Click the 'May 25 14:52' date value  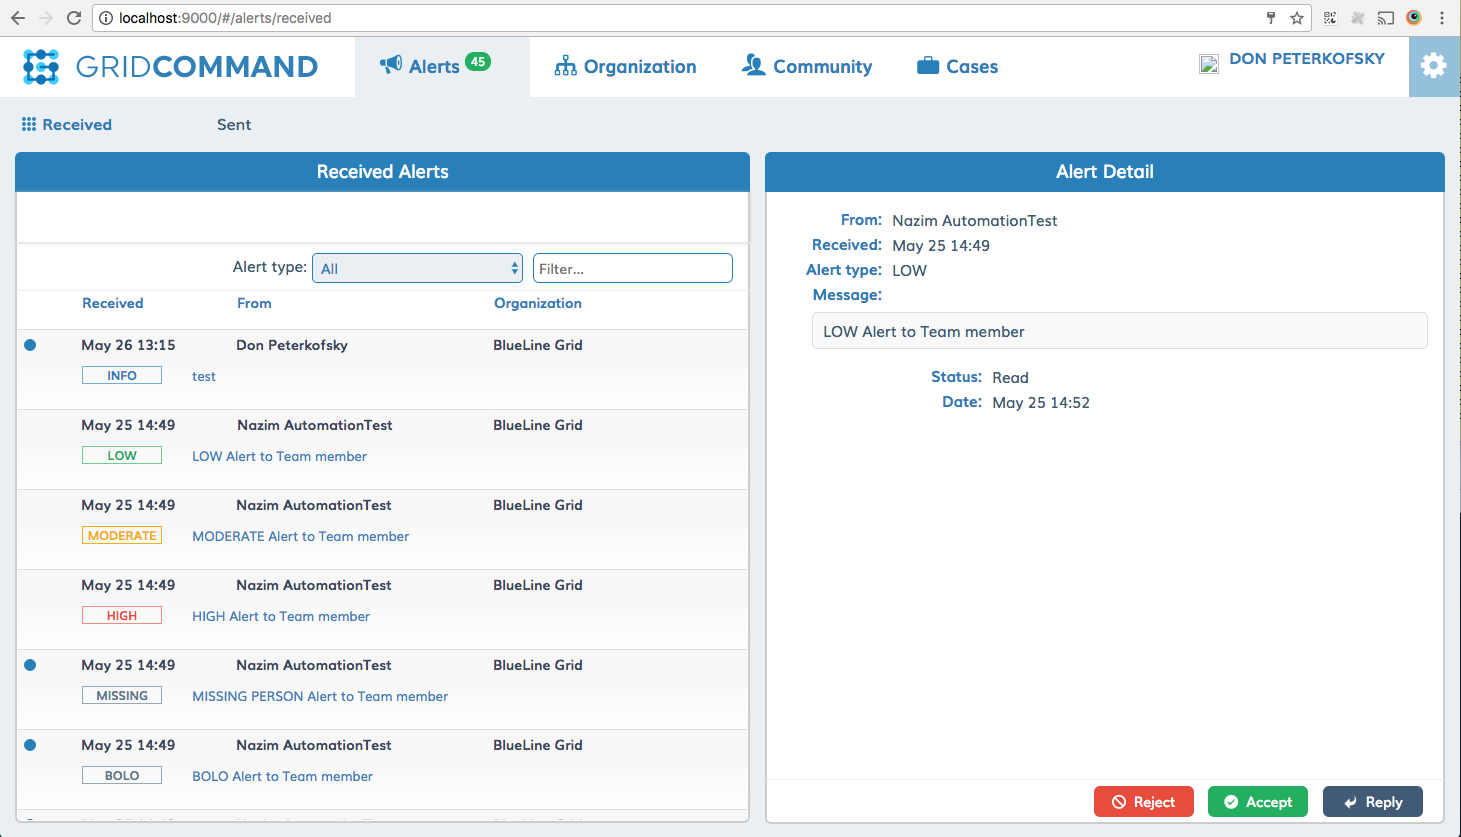point(1041,402)
